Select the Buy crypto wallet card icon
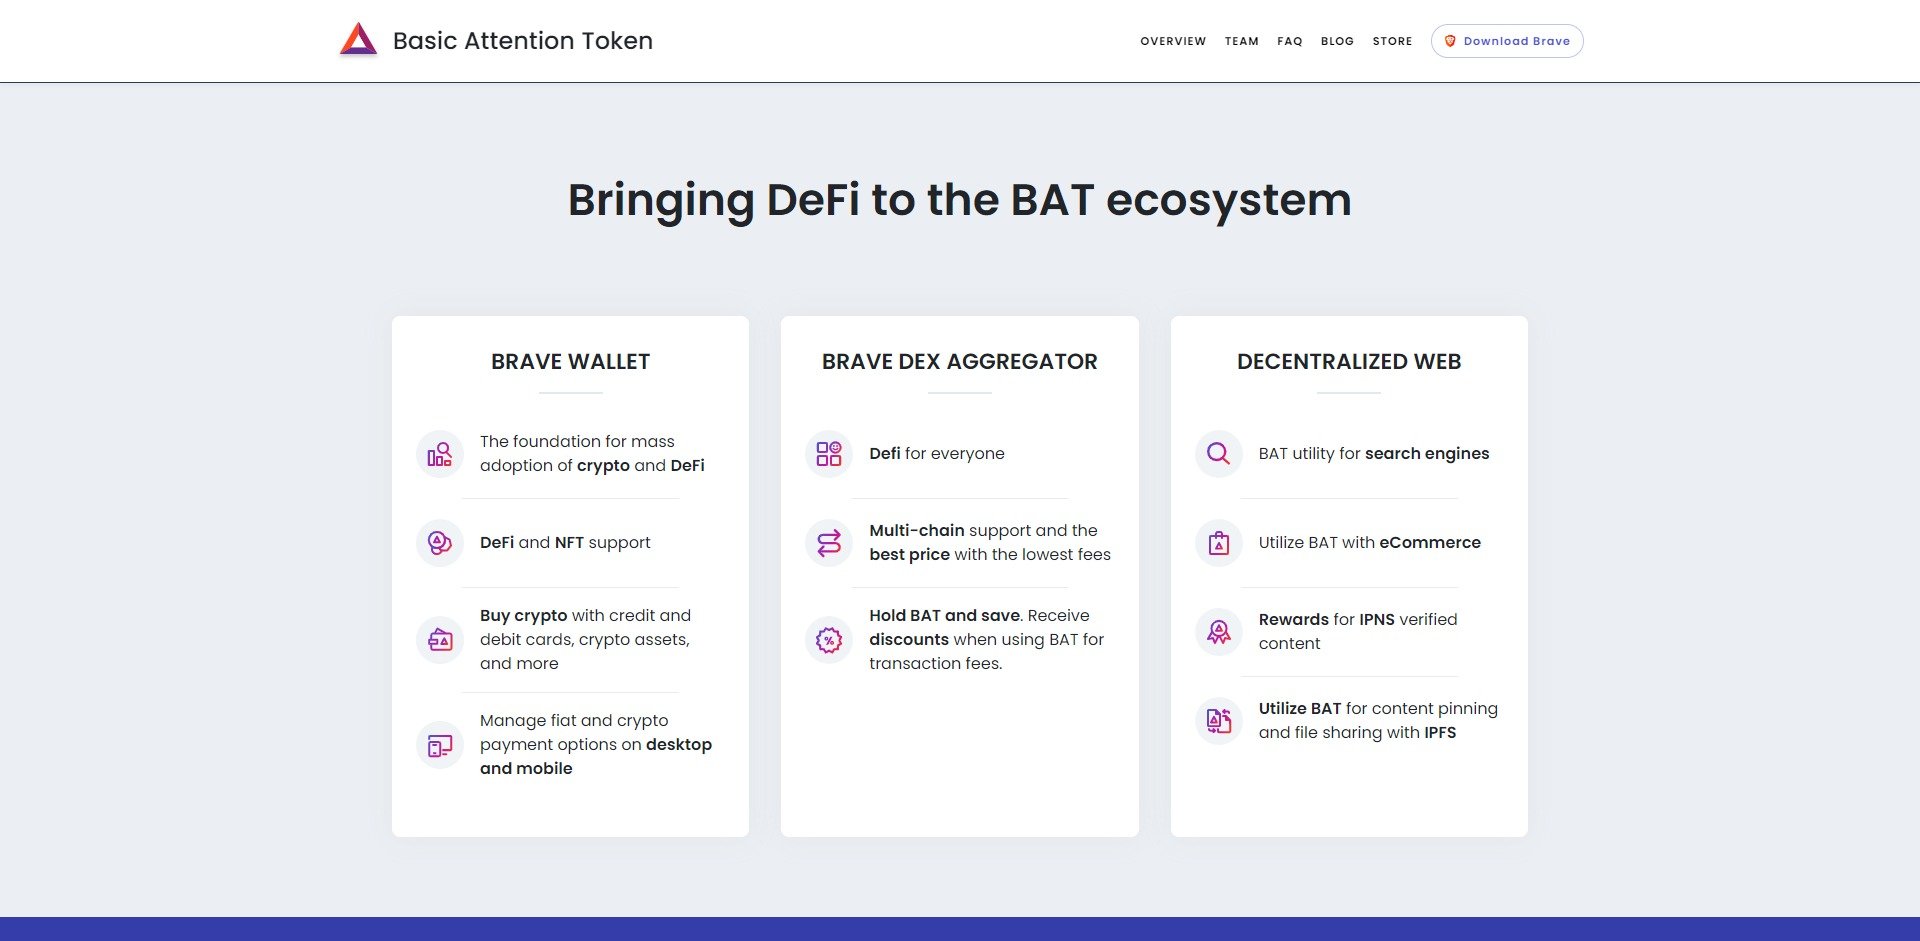The height and width of the screenshot is (941, 1920). [439, 639]
